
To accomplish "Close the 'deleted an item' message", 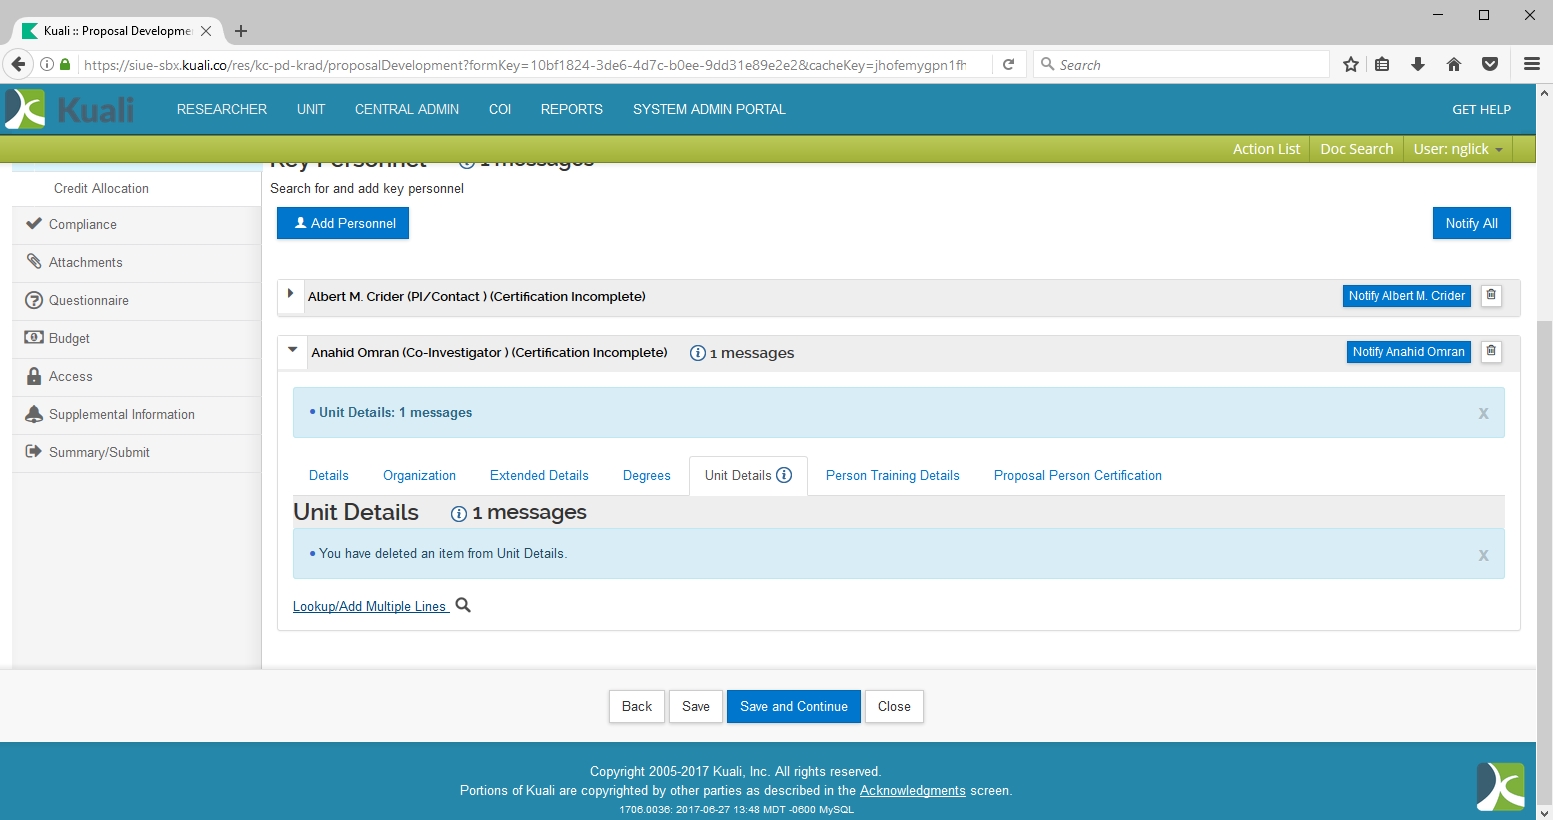I will (1483, 556).
